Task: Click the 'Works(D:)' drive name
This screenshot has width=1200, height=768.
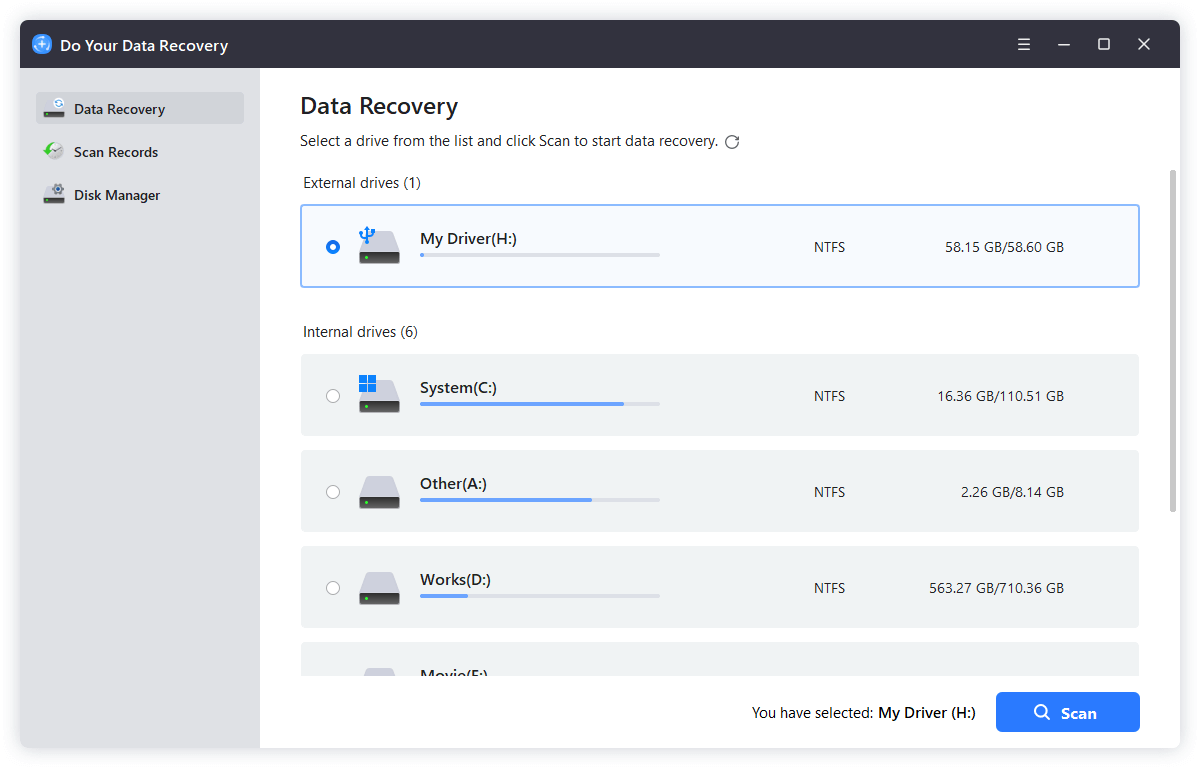Action: tap(455, 579)
